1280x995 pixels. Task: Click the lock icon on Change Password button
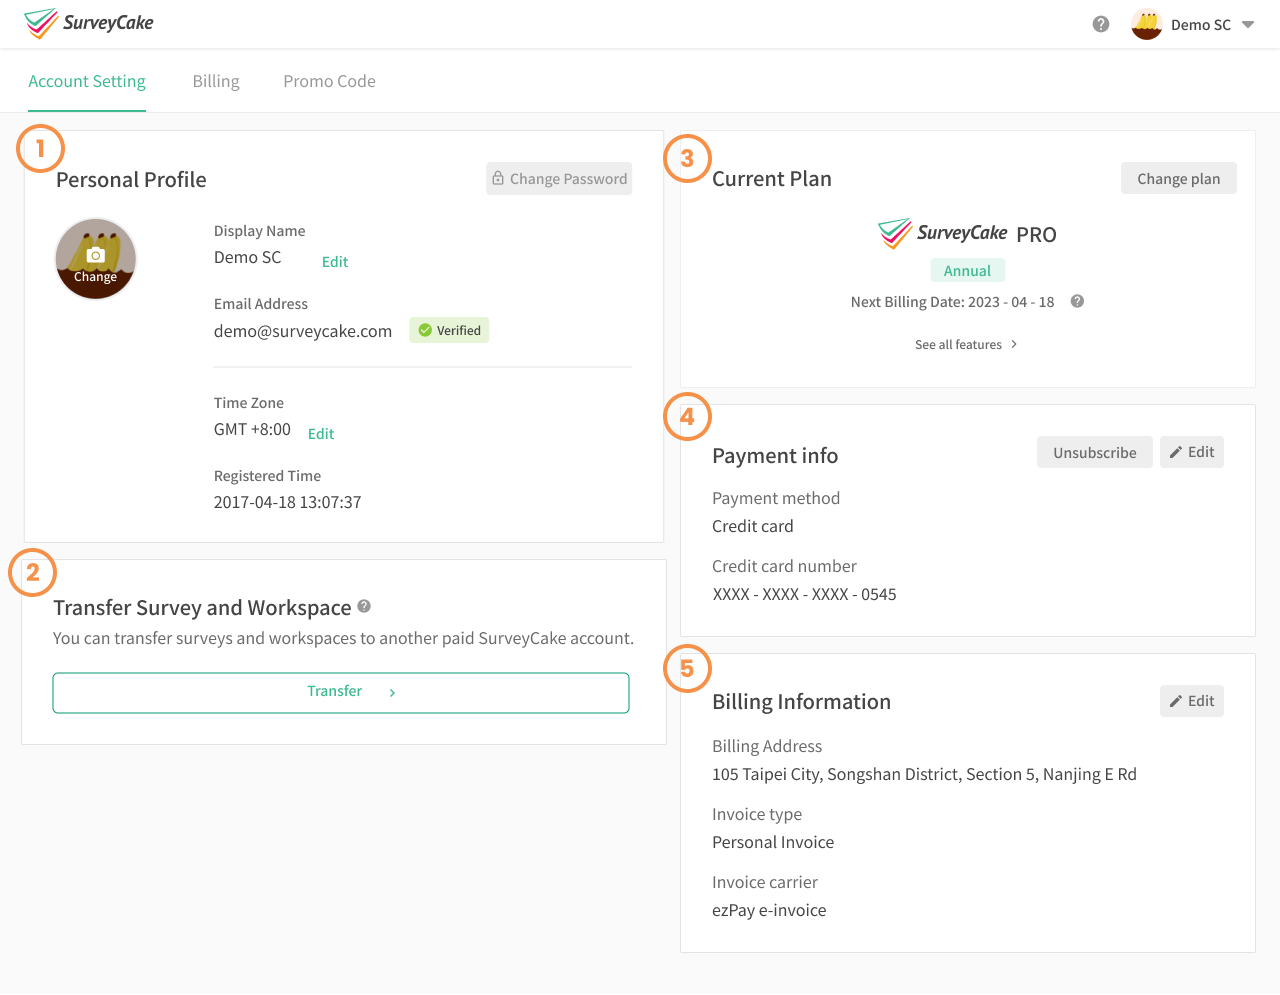point(498,178)
